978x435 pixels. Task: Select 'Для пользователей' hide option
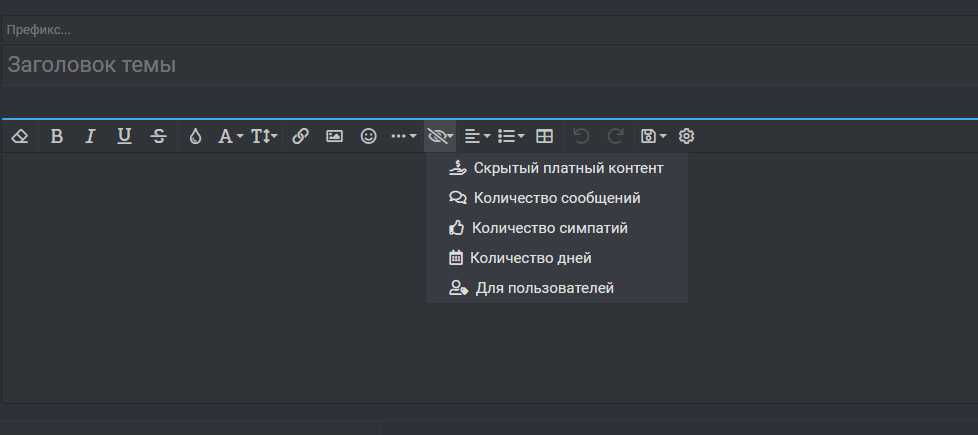[544, 288]
